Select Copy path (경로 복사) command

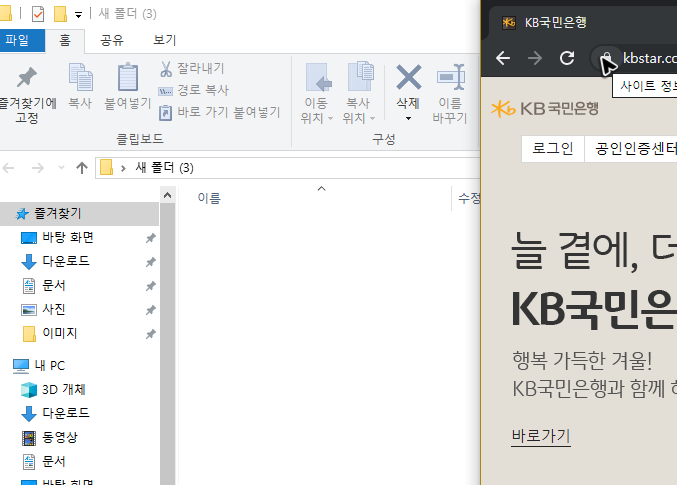tap(193, 90)
